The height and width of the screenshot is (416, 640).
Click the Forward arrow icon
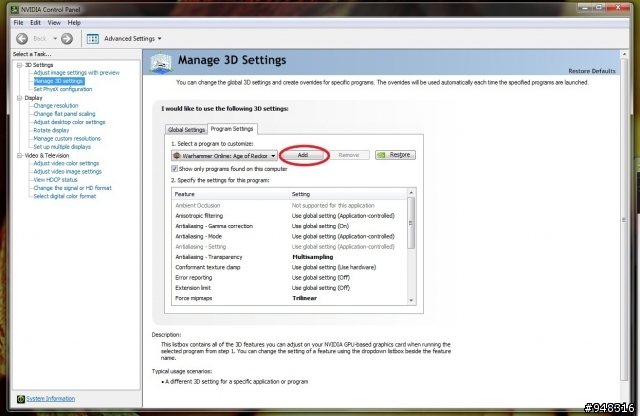click(67, 39)
